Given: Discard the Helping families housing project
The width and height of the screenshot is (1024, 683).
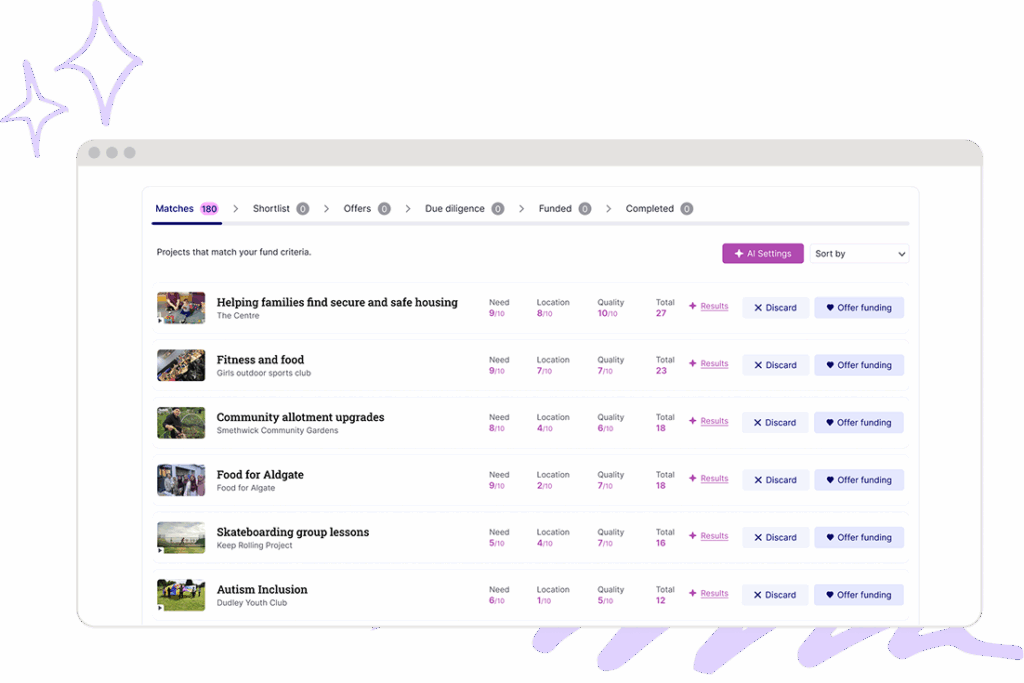Looking at the screenshot, I should (775, 308).
